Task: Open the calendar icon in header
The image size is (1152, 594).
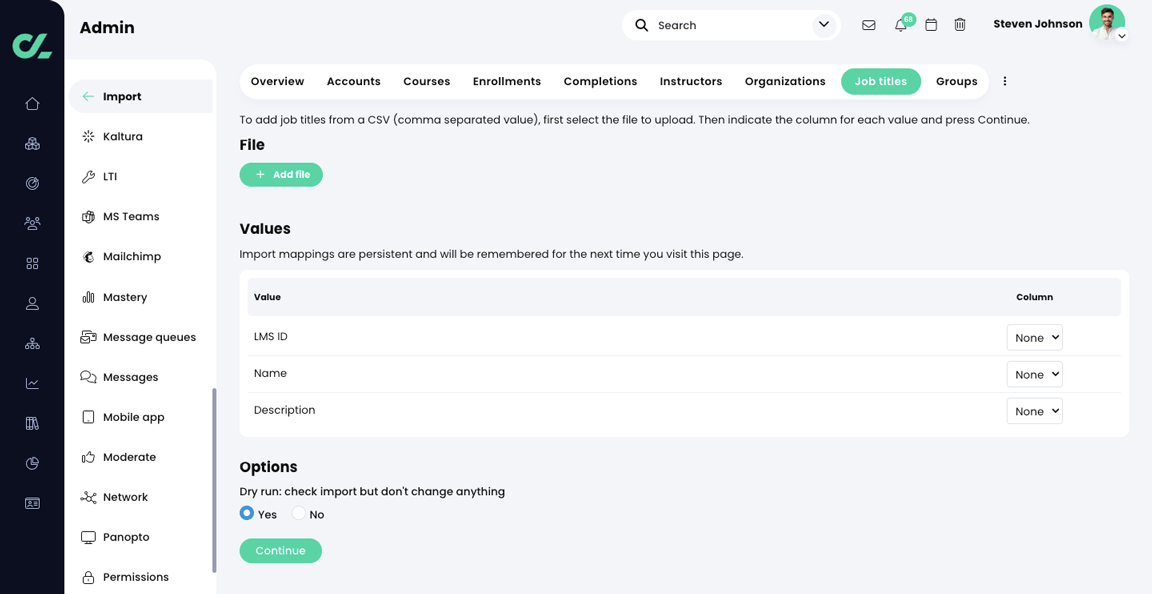Action: pos(931,25)
